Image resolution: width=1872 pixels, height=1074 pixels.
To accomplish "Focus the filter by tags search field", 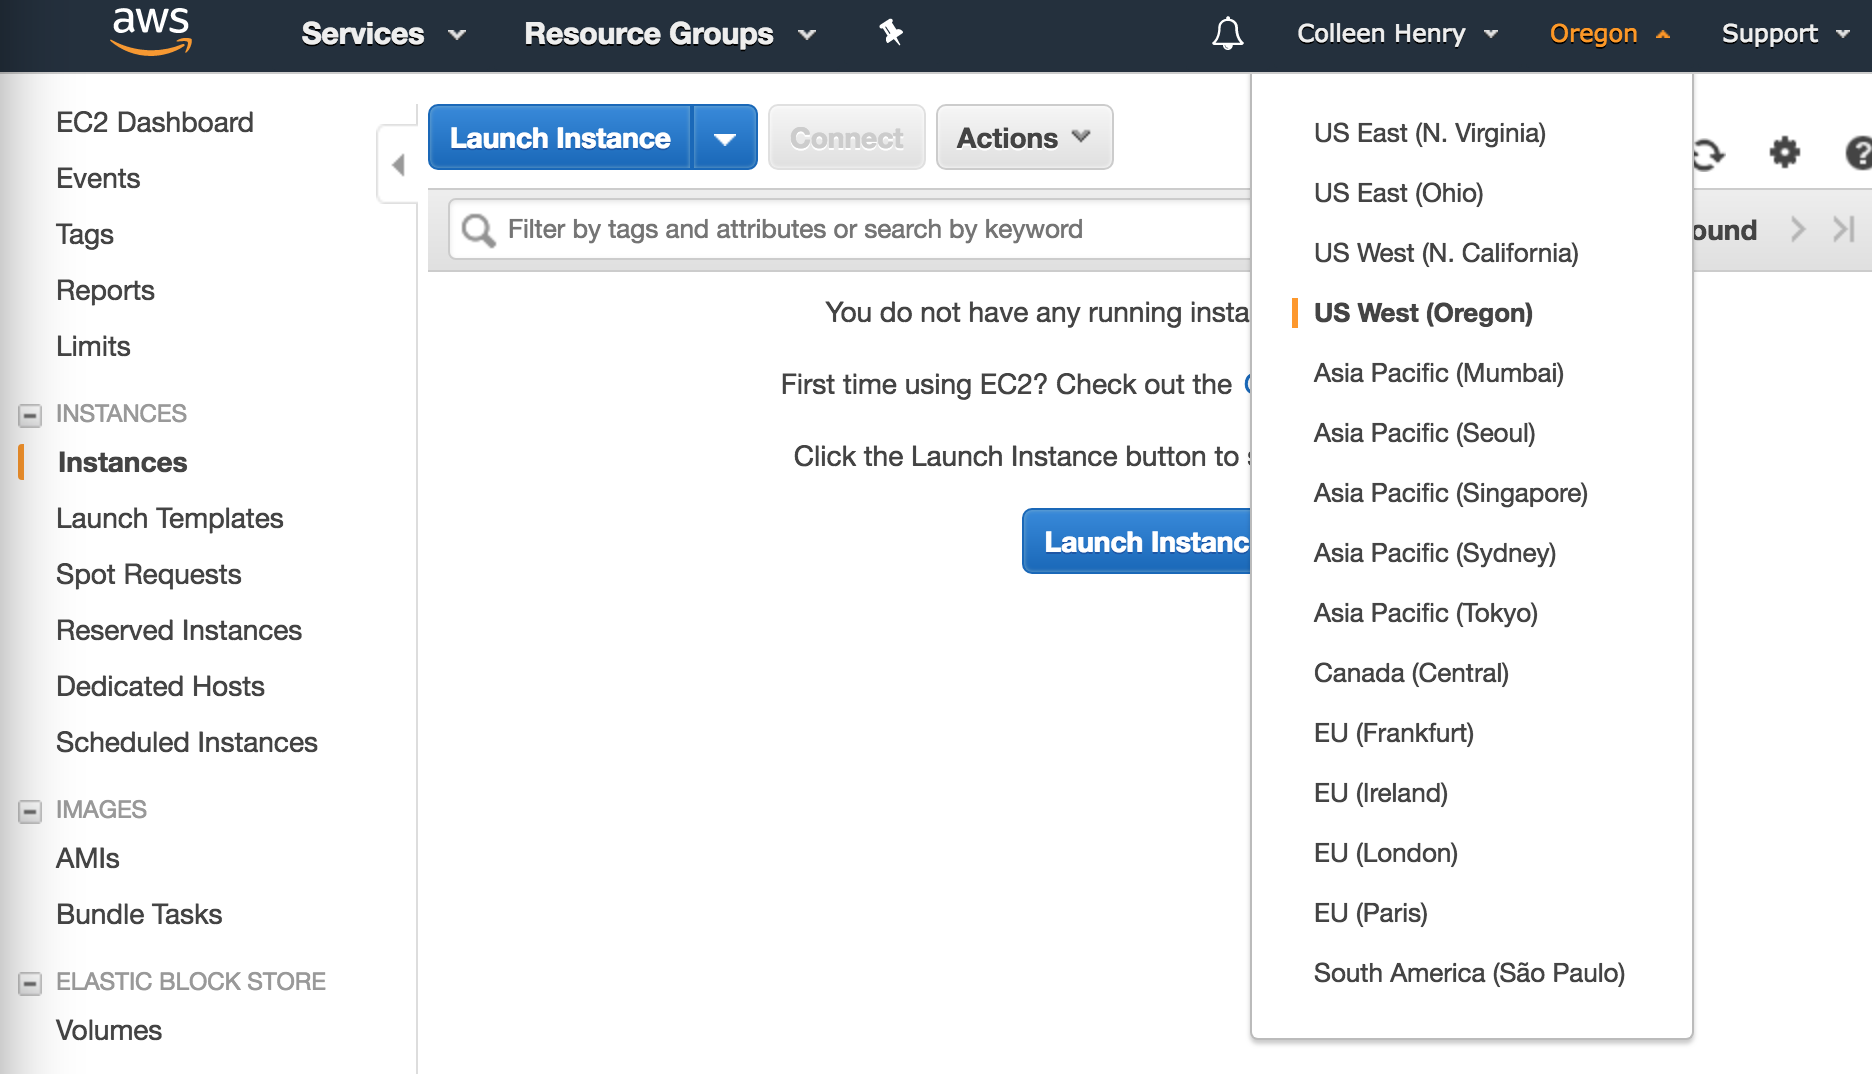I will [x=850, y=230].
